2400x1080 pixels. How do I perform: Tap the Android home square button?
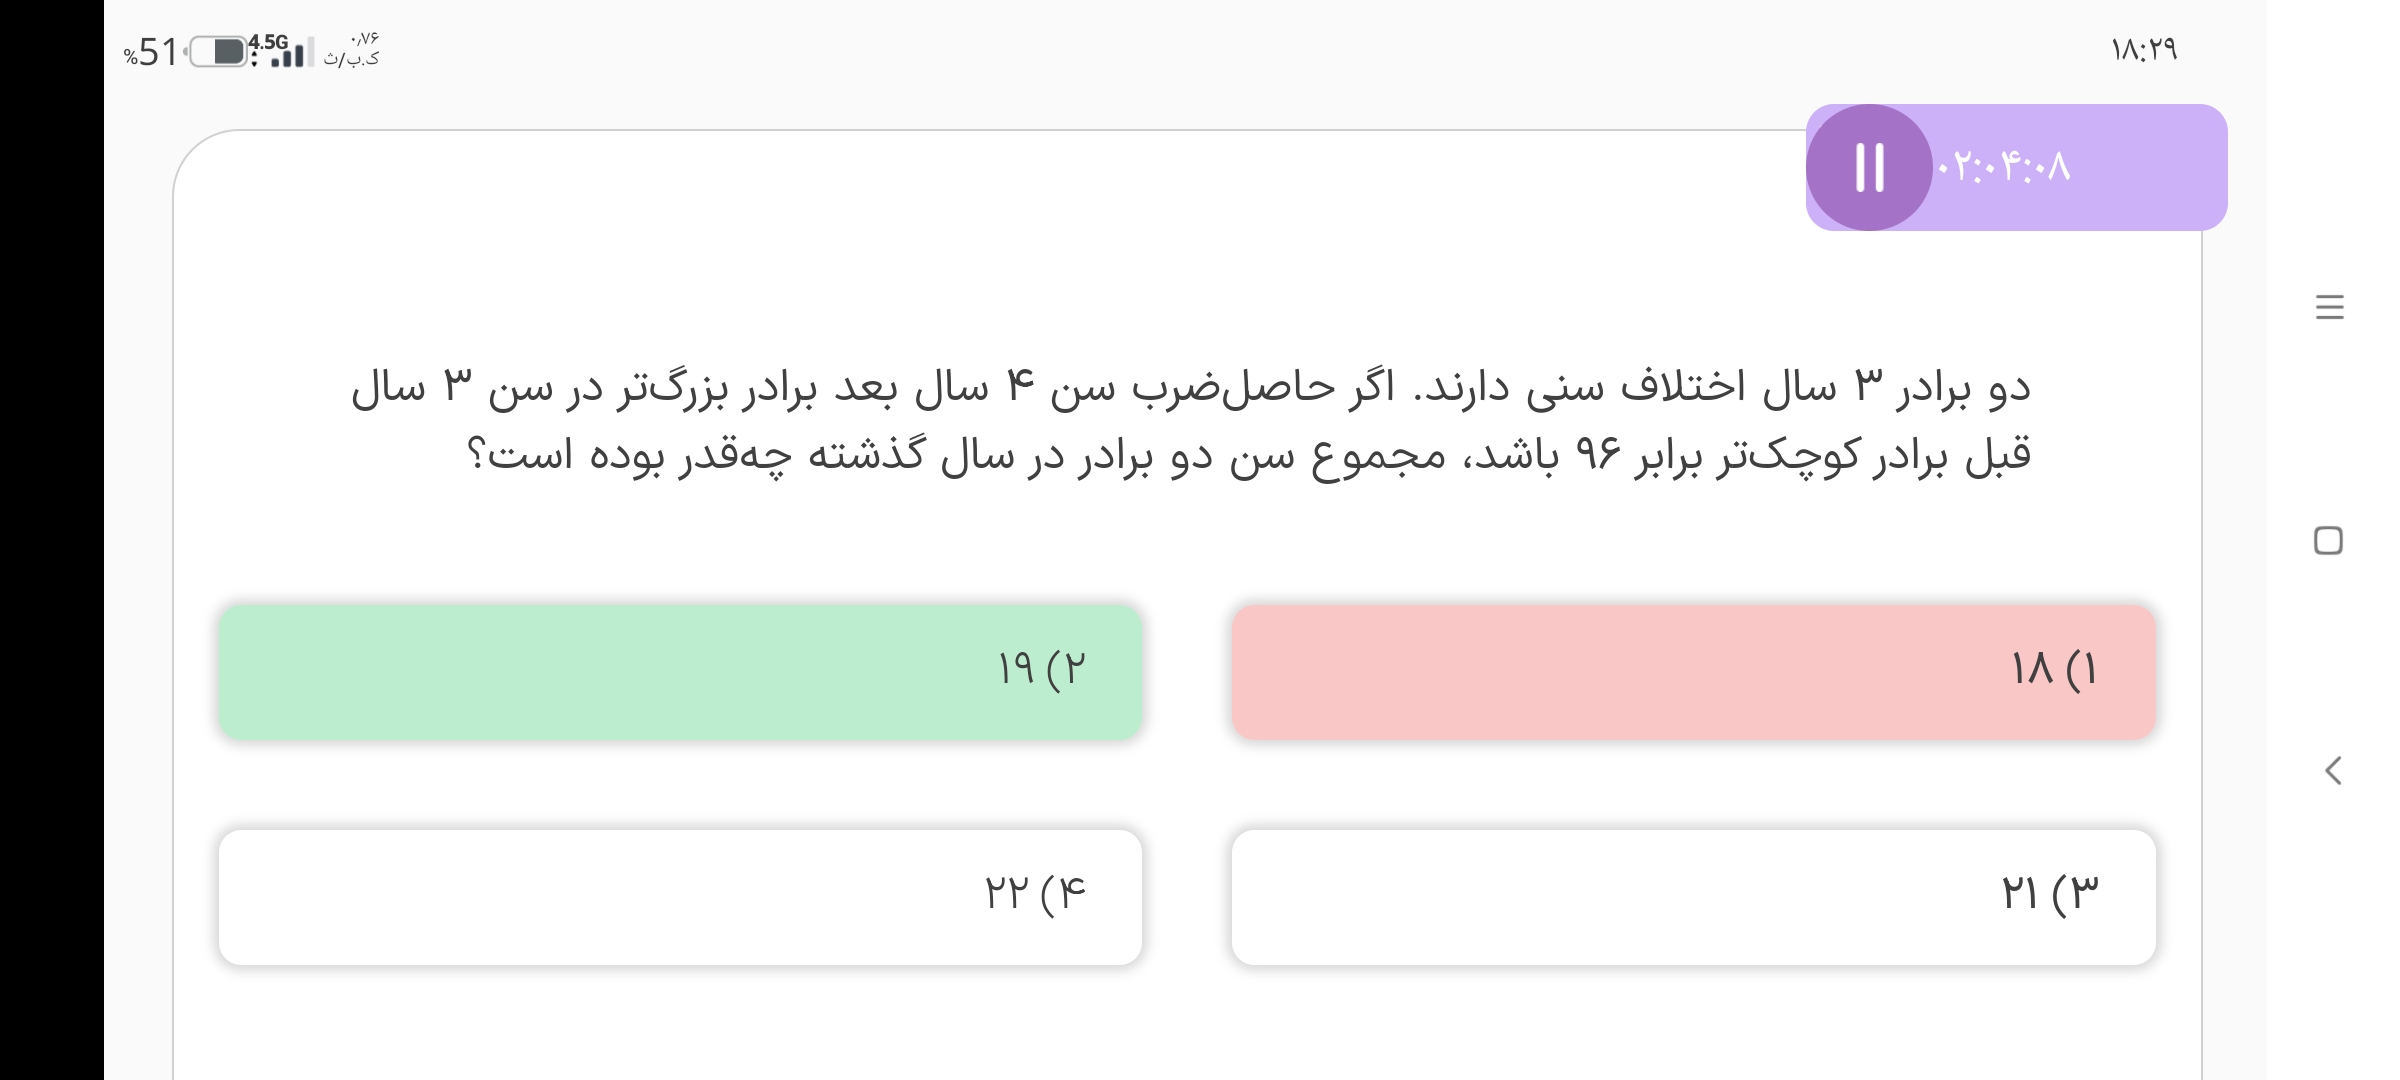coord(2328,541)
